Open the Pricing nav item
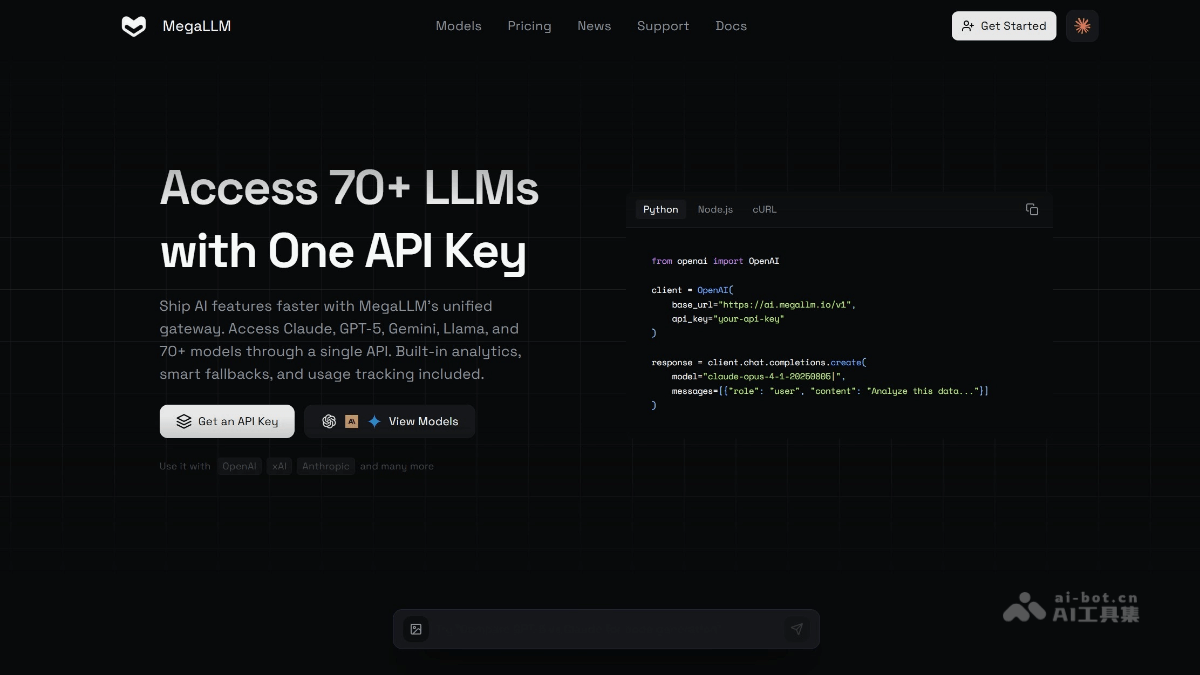Screen dimensions: 1200x675 tap(529, 26)
